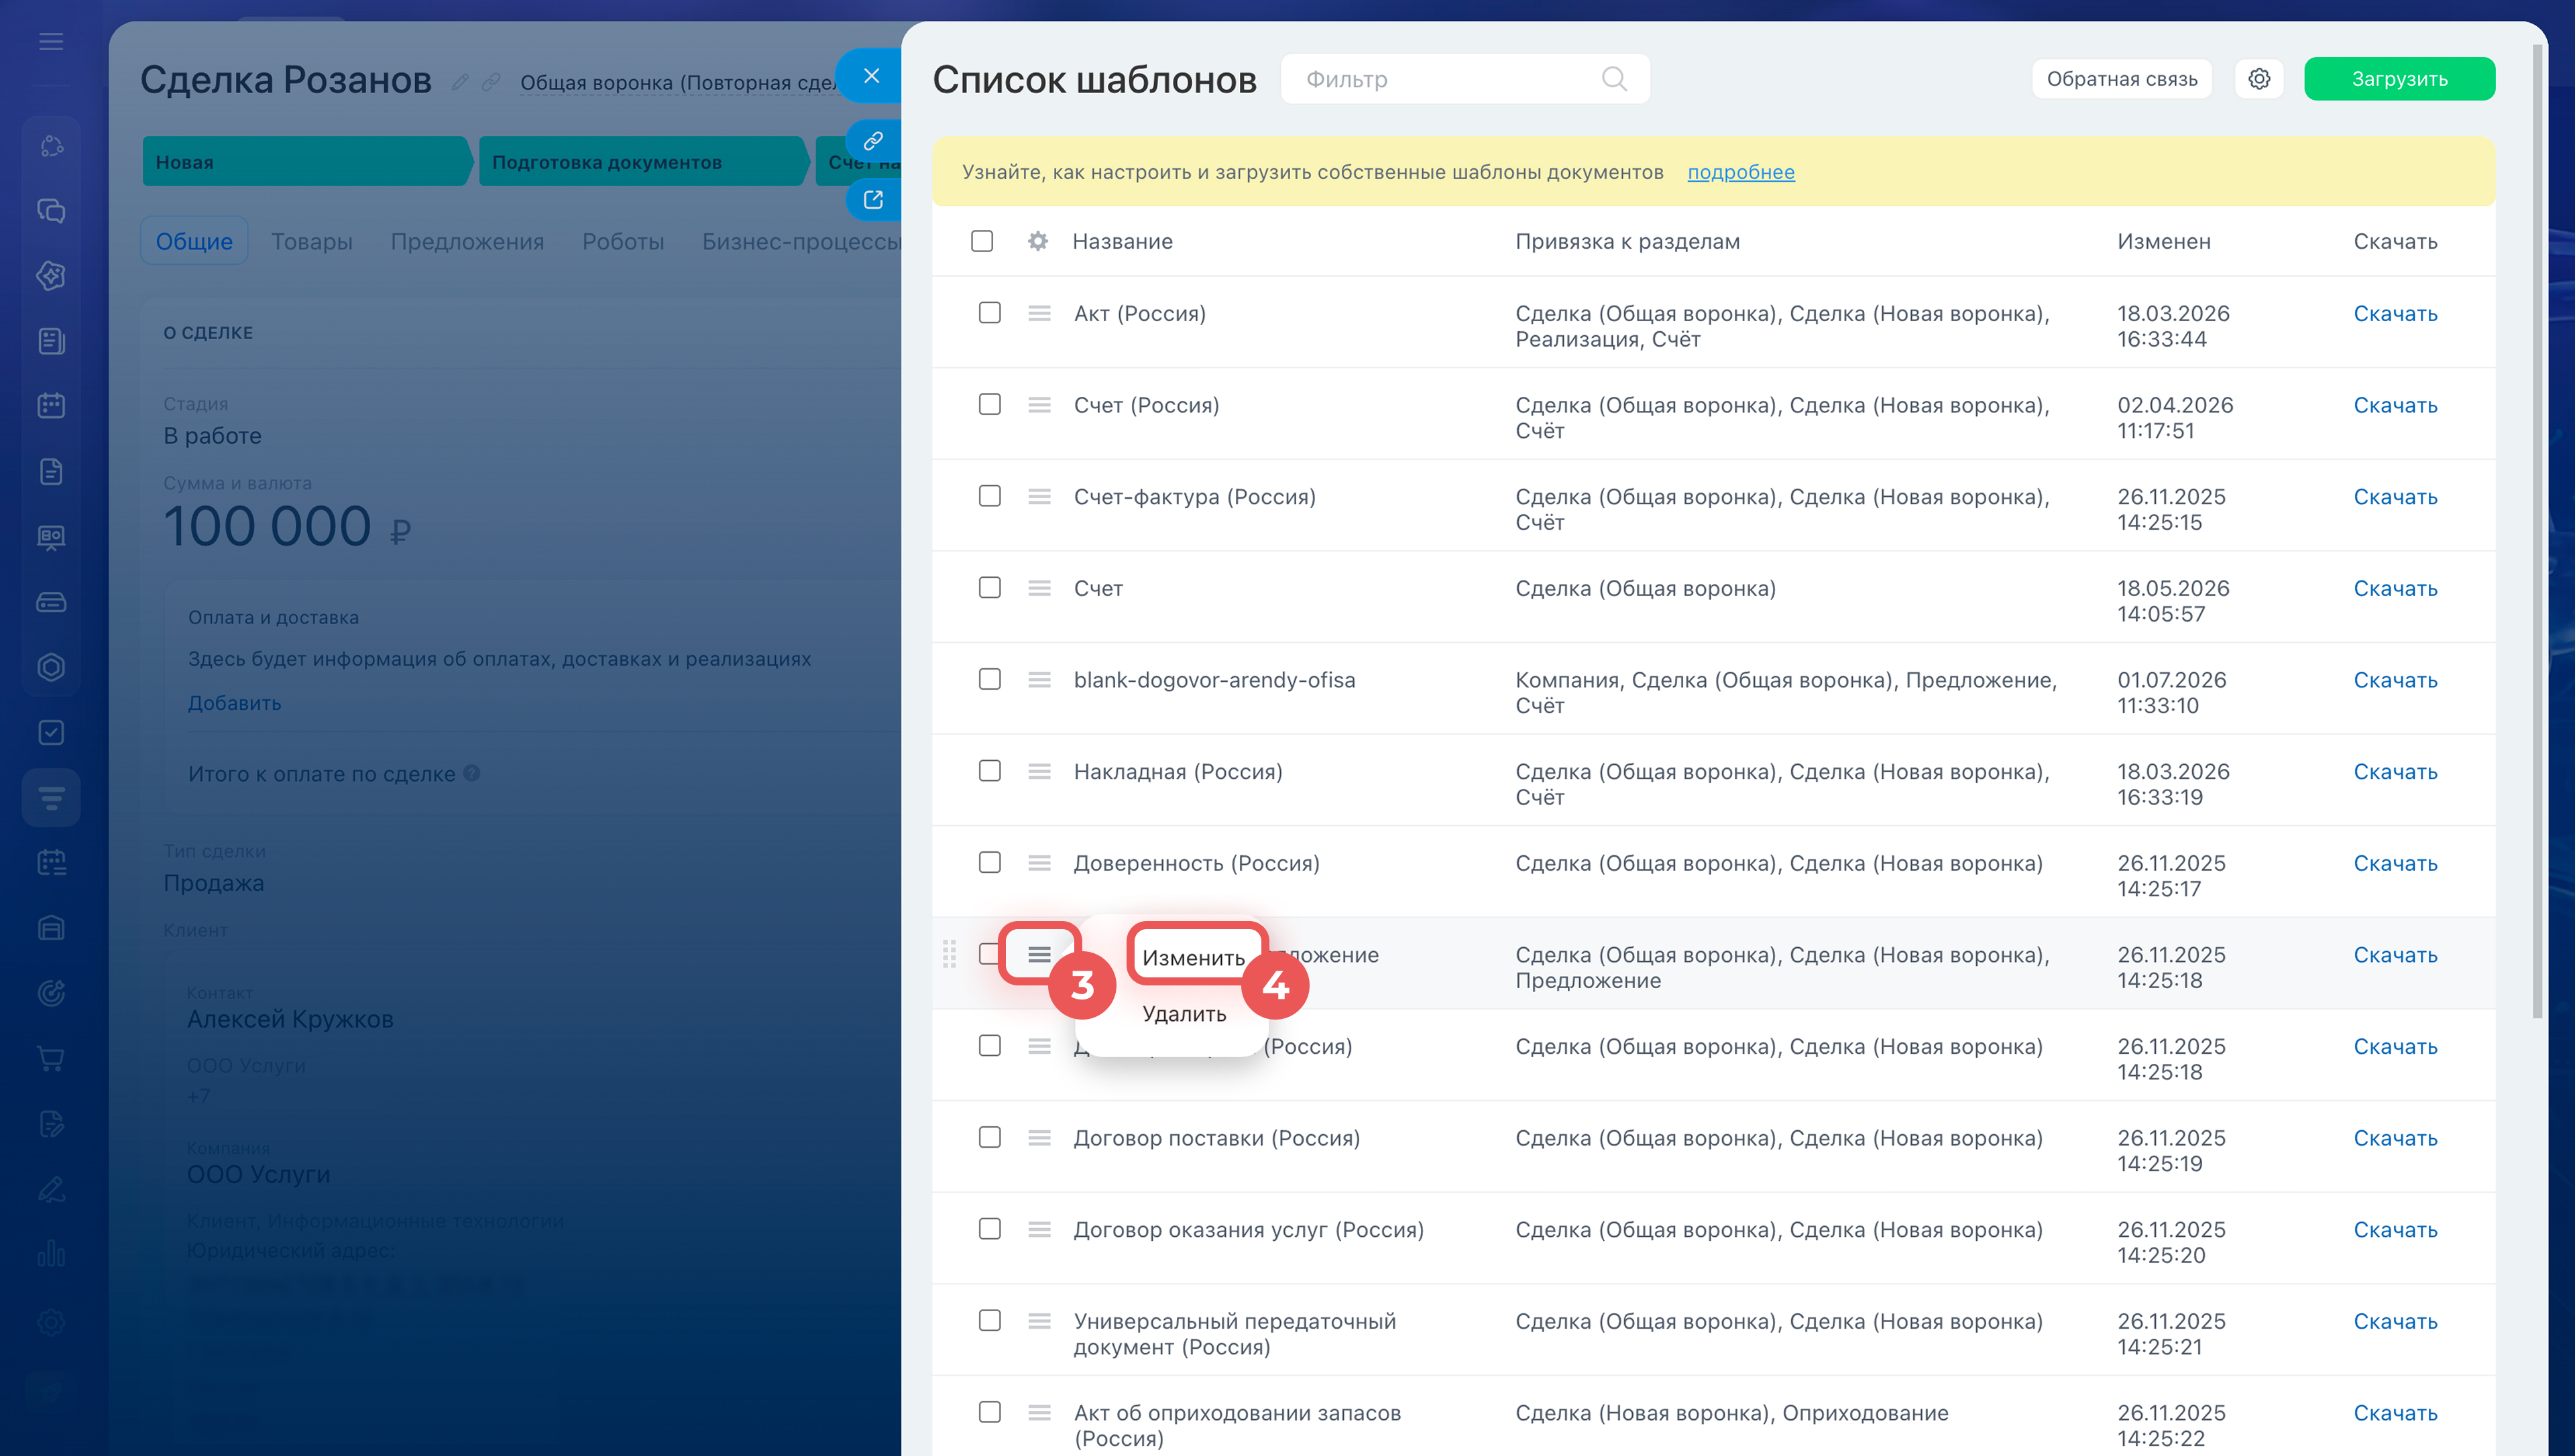Open the row menu icon for Доверенность (Россия)

tap(1039, 862)
